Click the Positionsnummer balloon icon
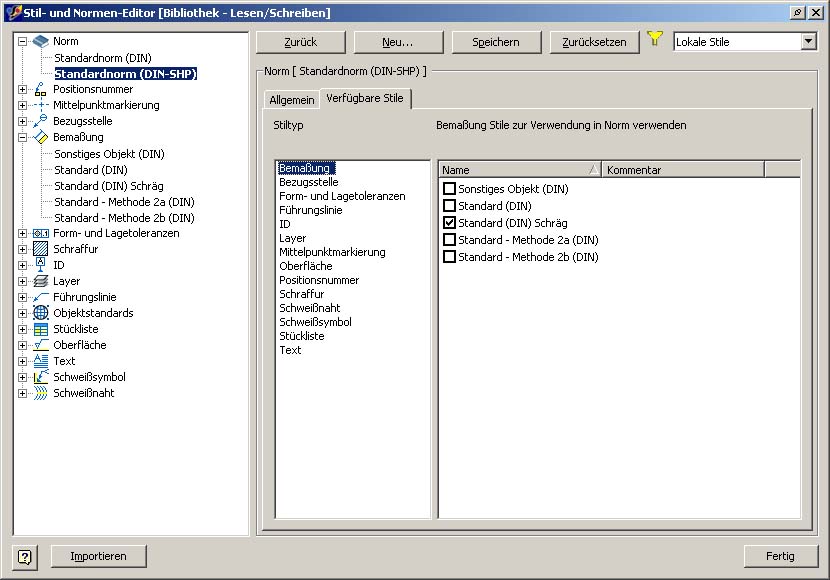This screenshot has width=830, height=580. 41,89
